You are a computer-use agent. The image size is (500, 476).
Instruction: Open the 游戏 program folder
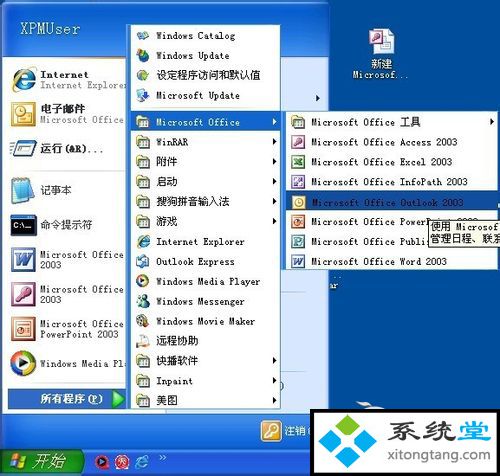(x=205, y=222)
